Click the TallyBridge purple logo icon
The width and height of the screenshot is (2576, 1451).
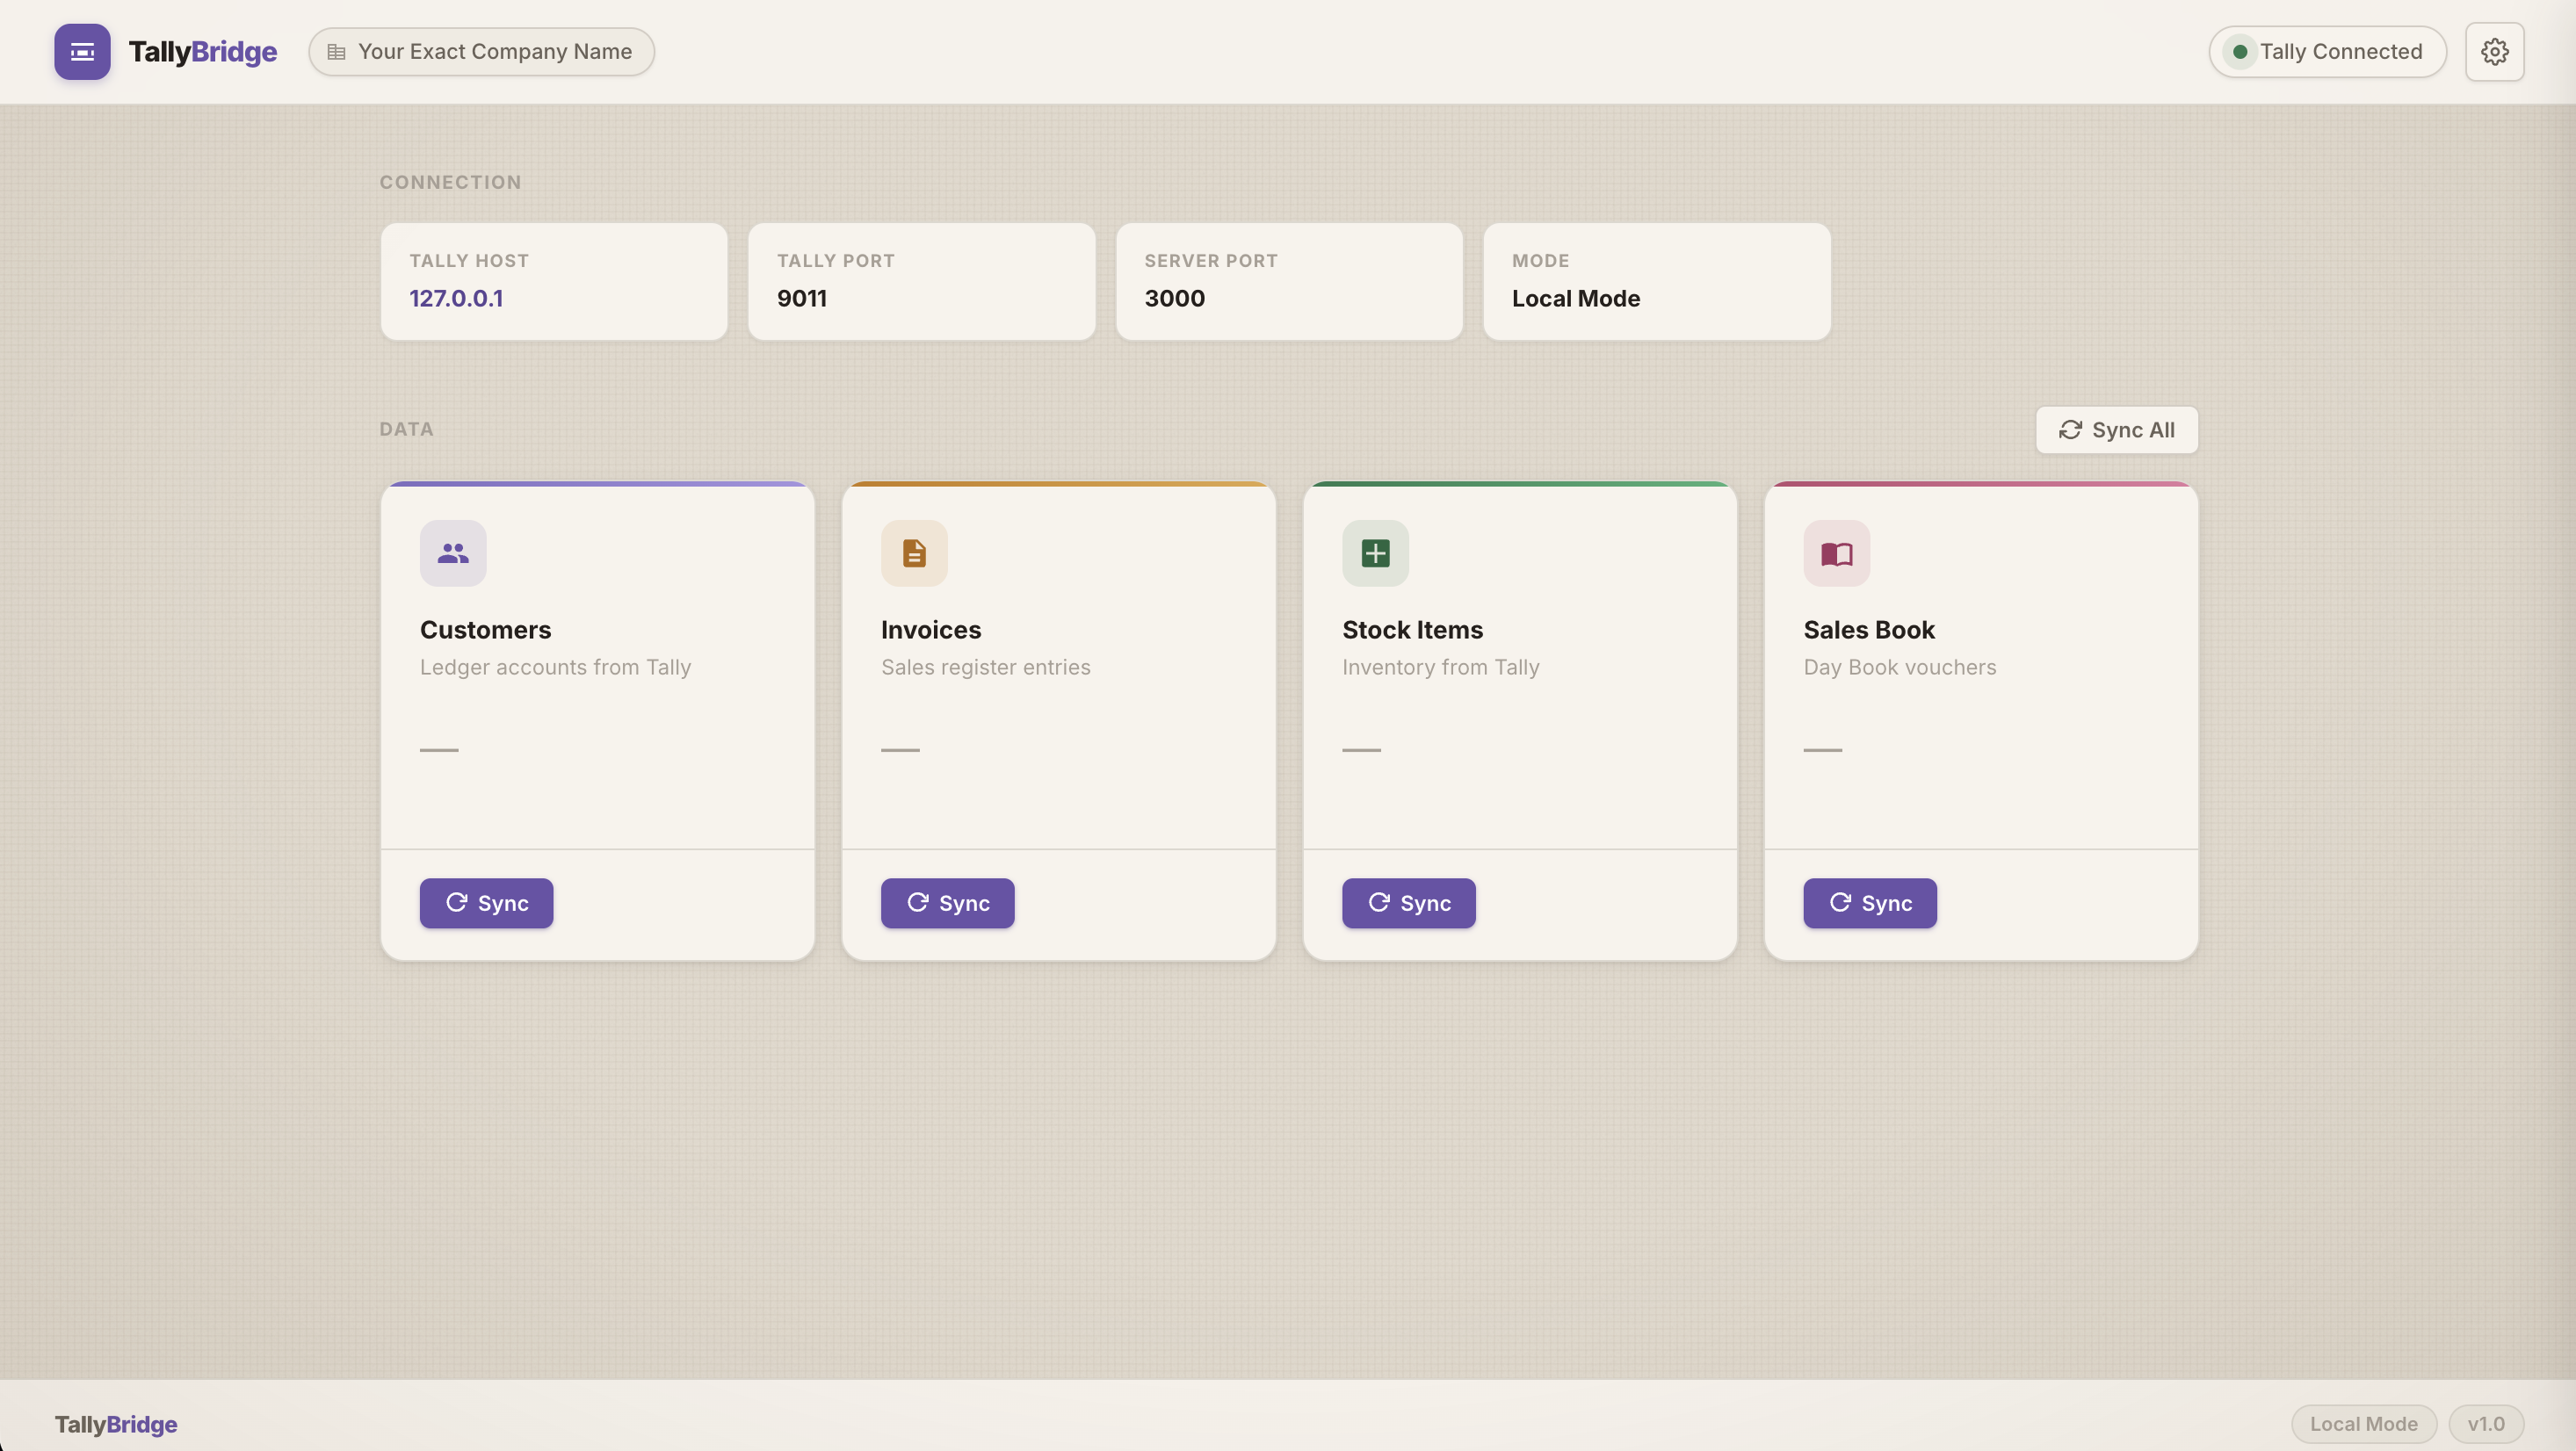(x=82, y=52)
